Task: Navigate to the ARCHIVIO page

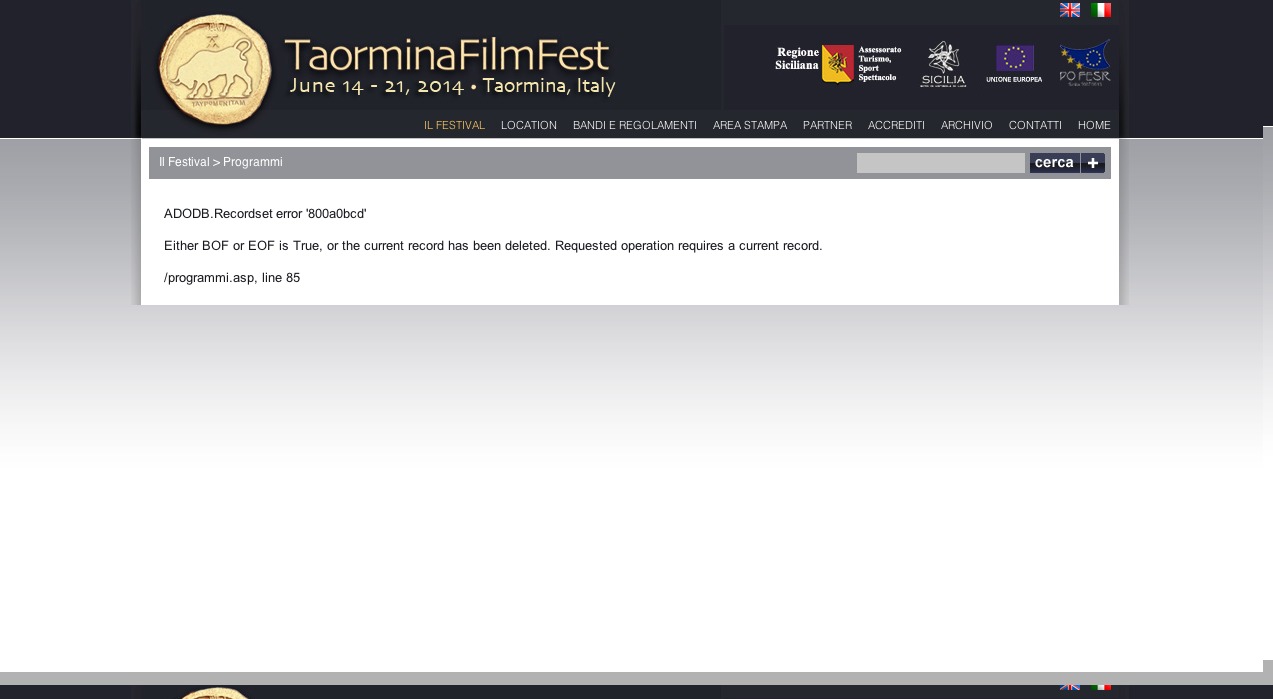Action: [966, 125]
